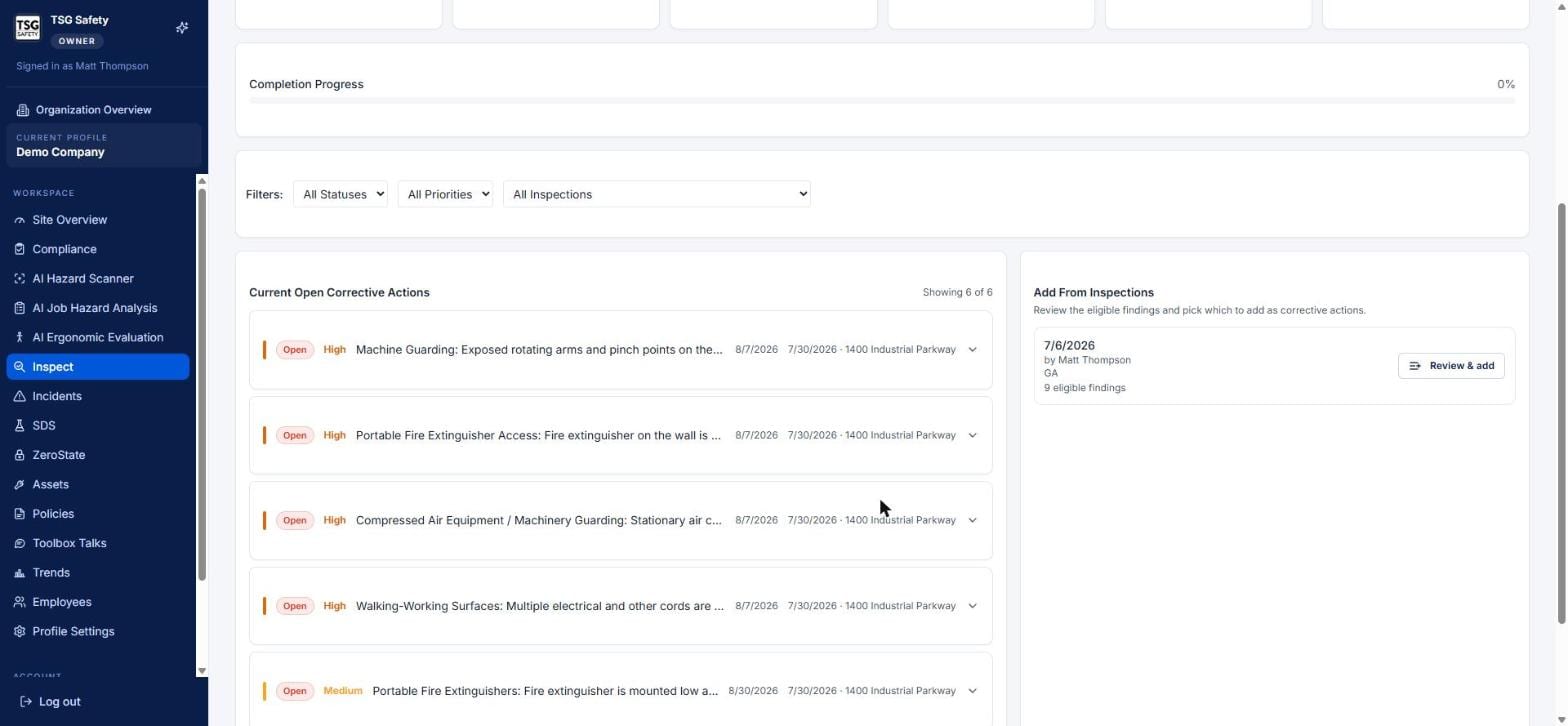Viewport: 1568px width, 726px height.
Task: Navigate to Incidents
Action: point(98,396)
